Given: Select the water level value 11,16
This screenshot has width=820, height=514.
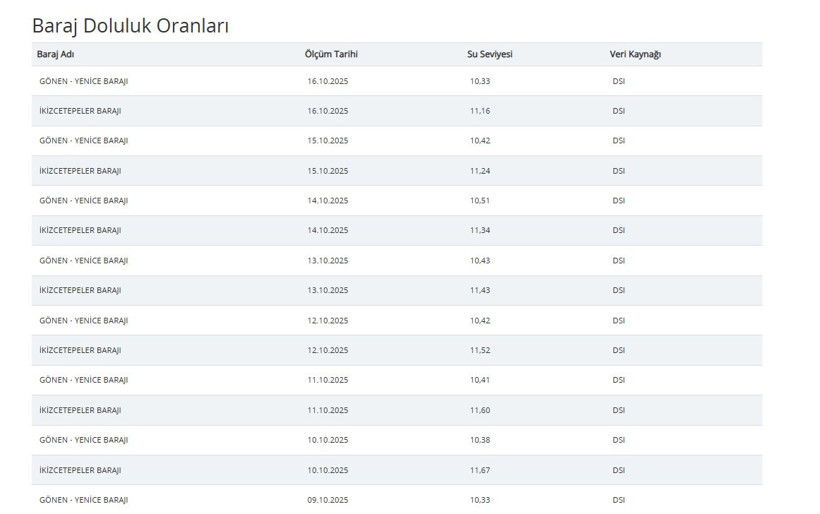Looking at the screenshot, I should click(x=480, y=111).
